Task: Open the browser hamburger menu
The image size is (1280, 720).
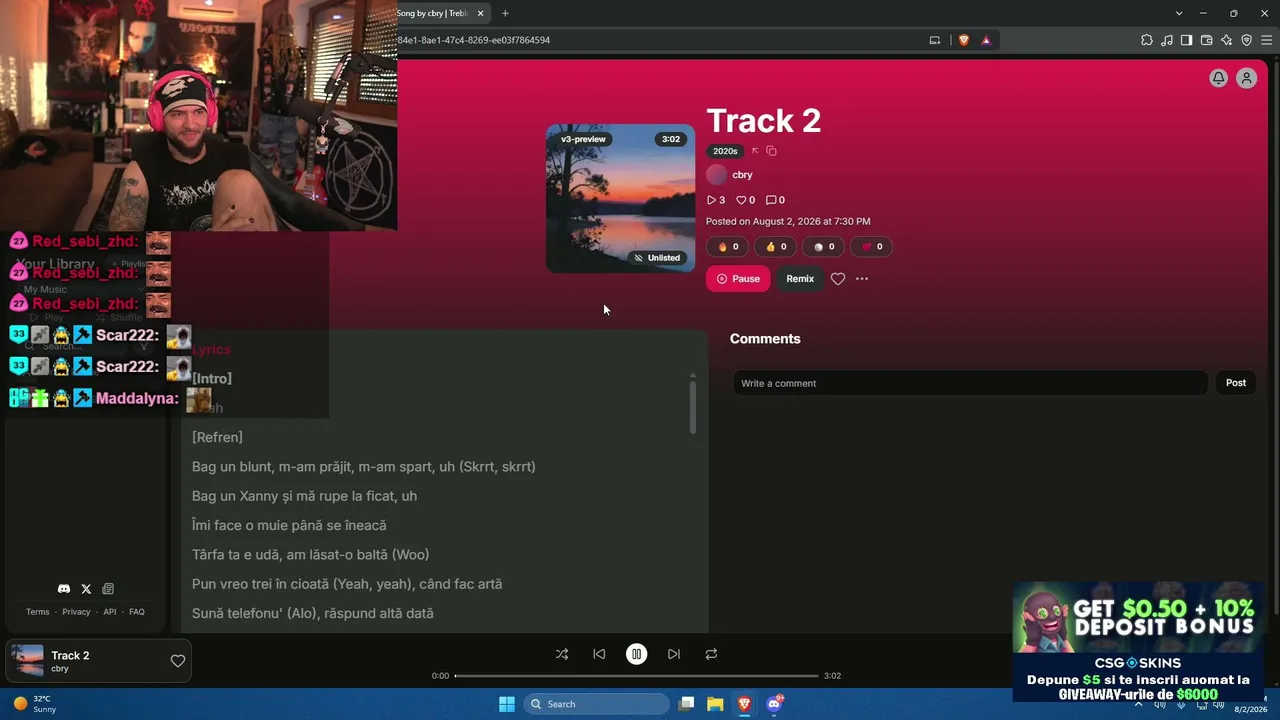Action: (x=1266, y=40)
